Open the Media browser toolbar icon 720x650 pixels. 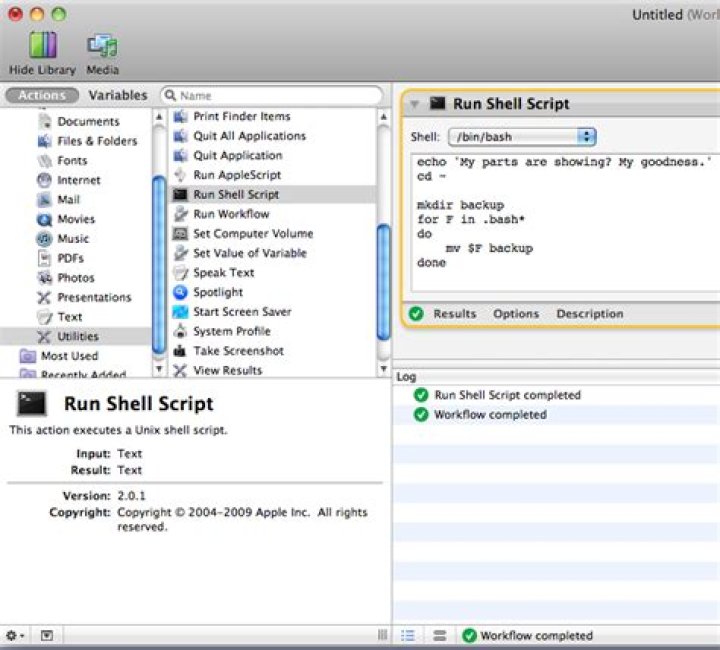102,45
